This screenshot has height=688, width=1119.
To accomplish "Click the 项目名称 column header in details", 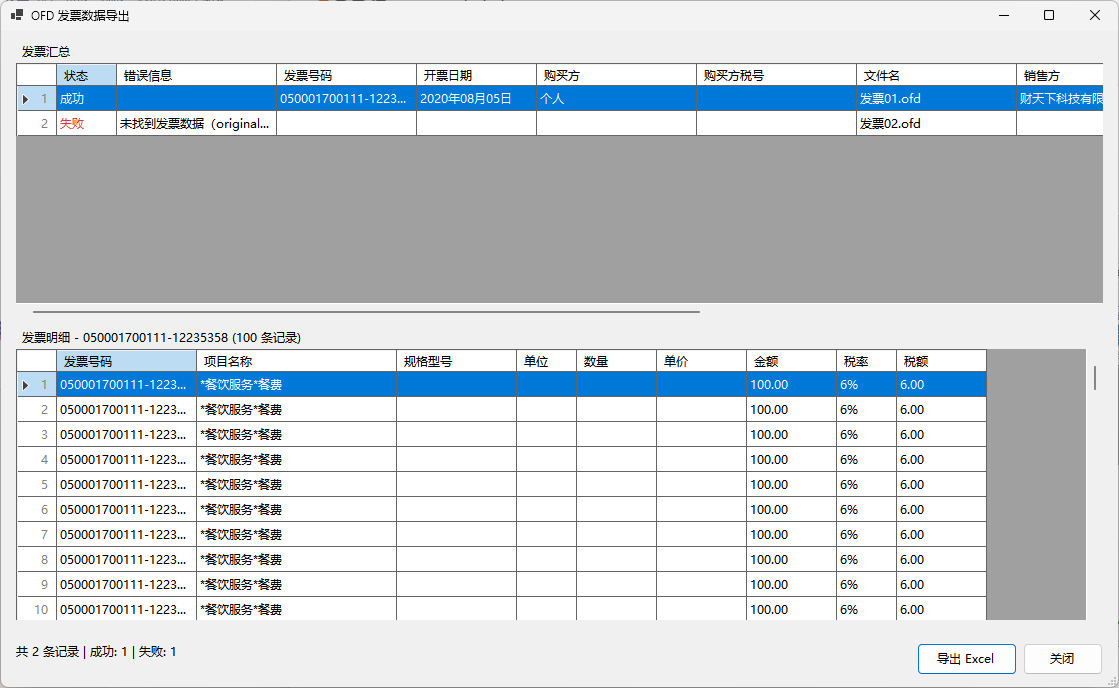I will point(296,361).
